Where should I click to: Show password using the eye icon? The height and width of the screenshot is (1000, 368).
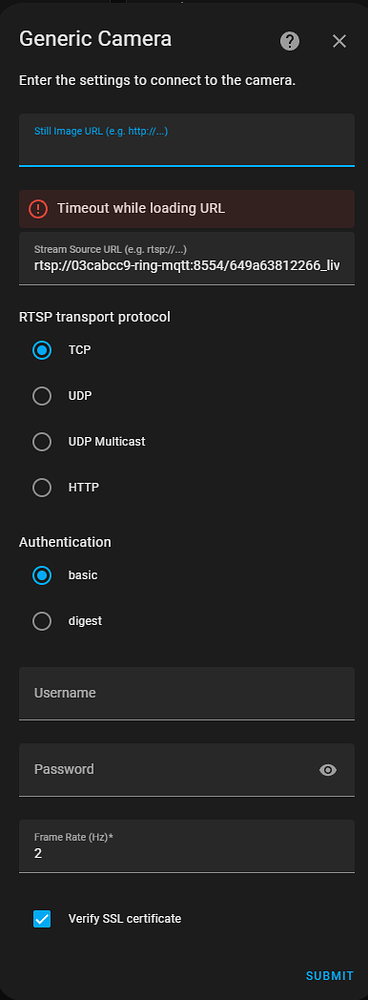tap(328, 770)
